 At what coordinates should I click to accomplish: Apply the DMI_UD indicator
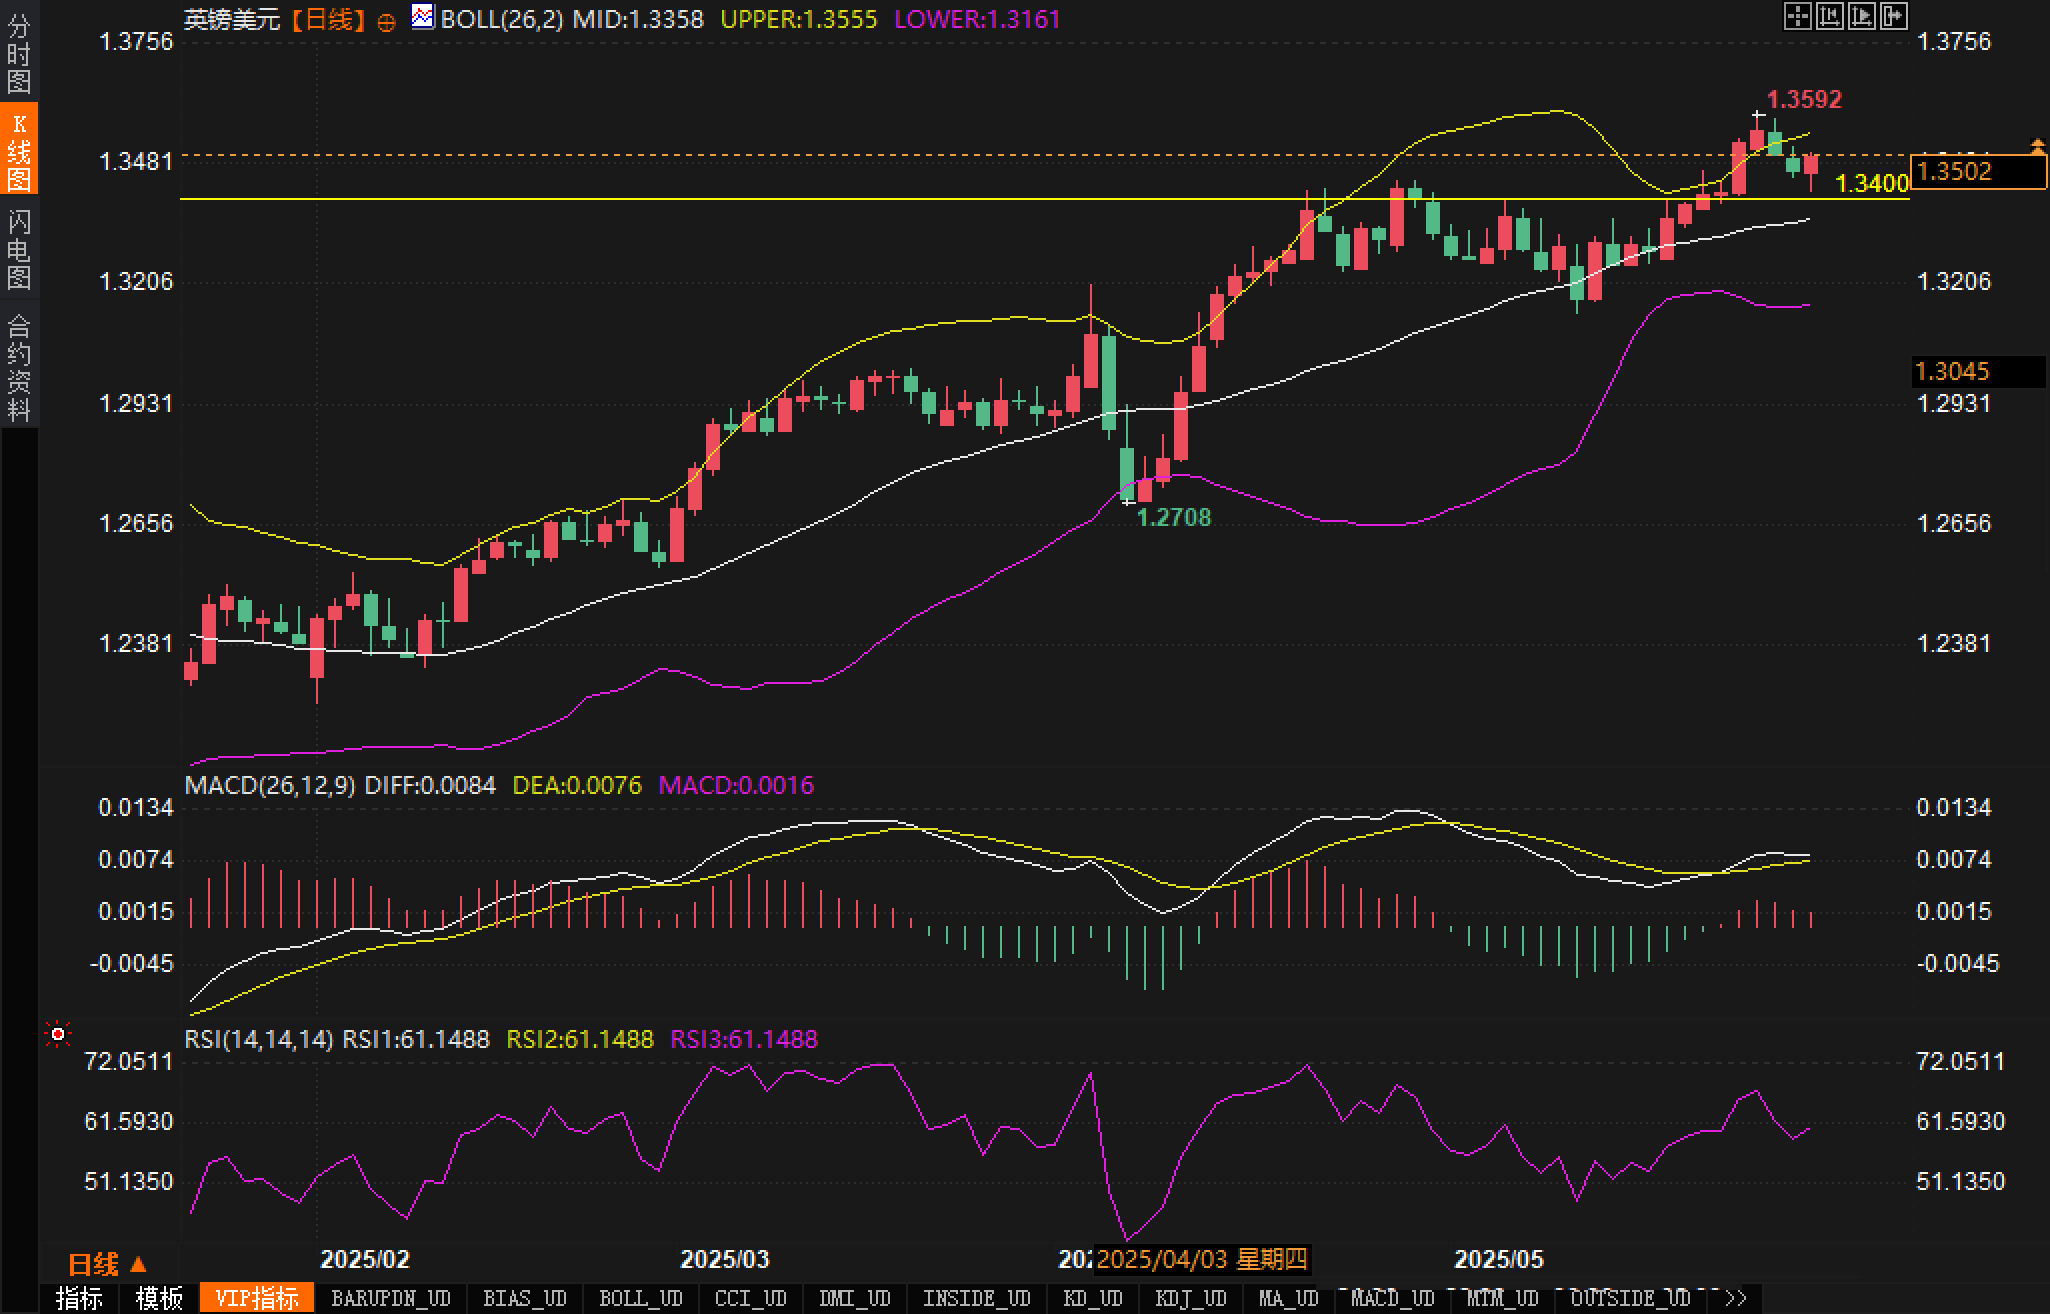854,1298
